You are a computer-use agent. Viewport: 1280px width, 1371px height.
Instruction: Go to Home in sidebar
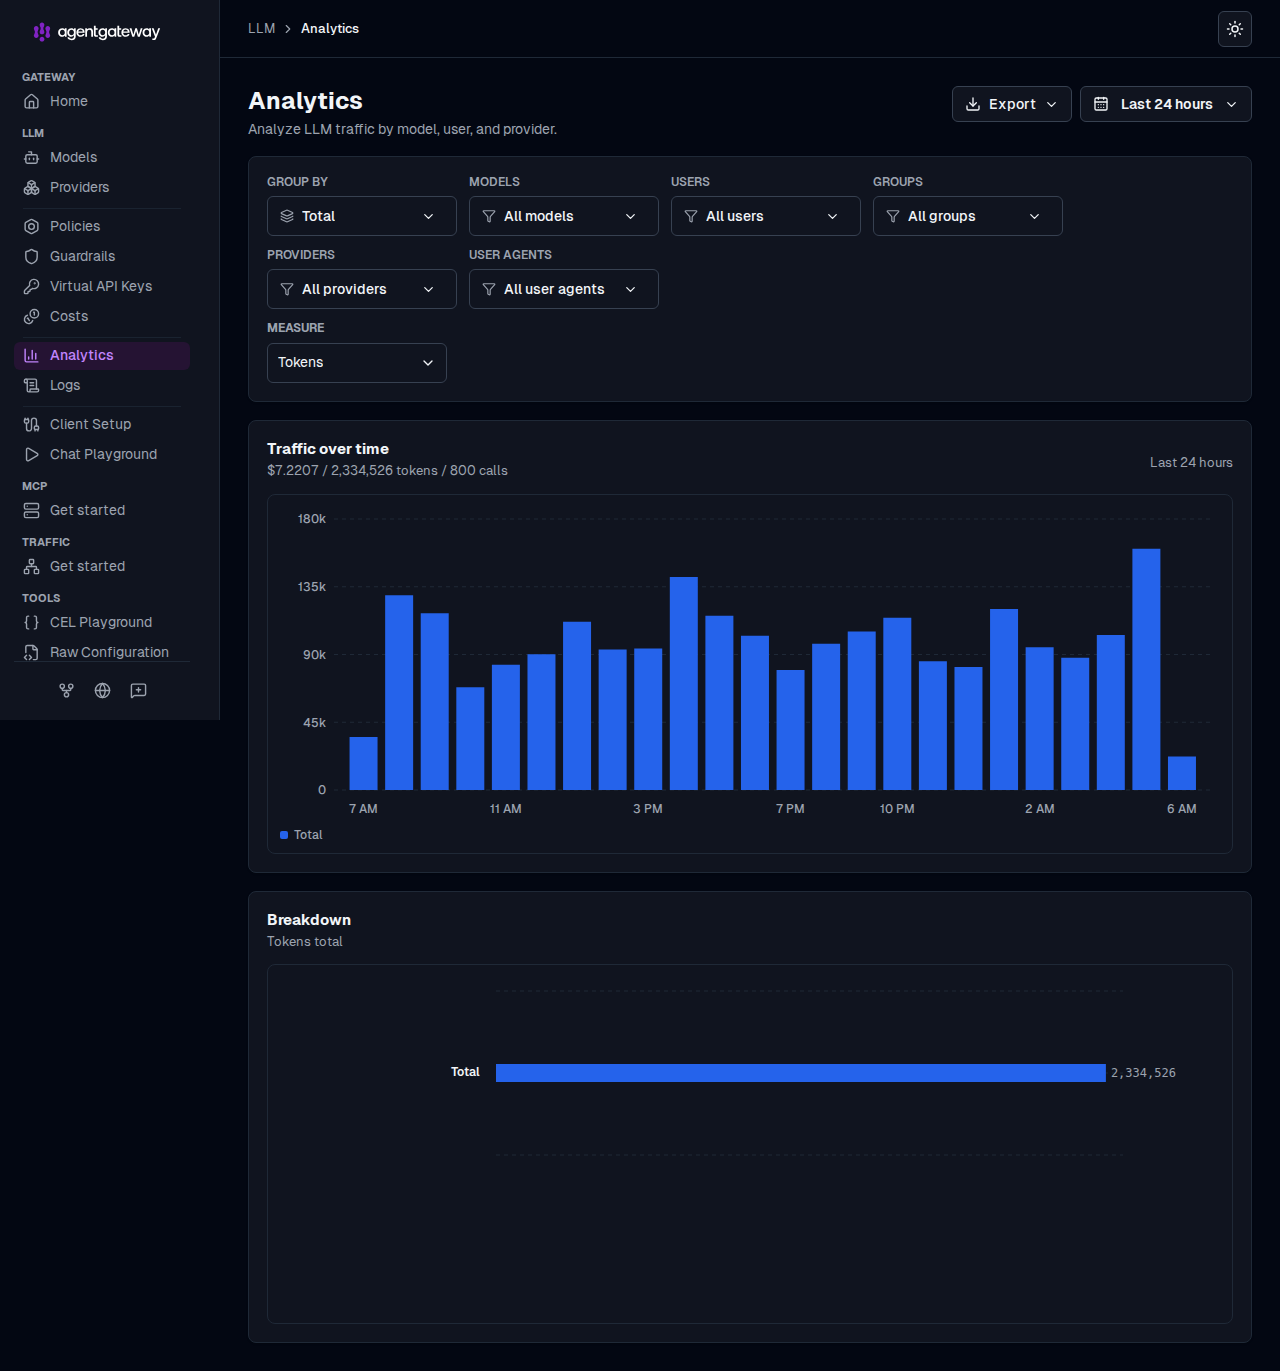(102, 101)
